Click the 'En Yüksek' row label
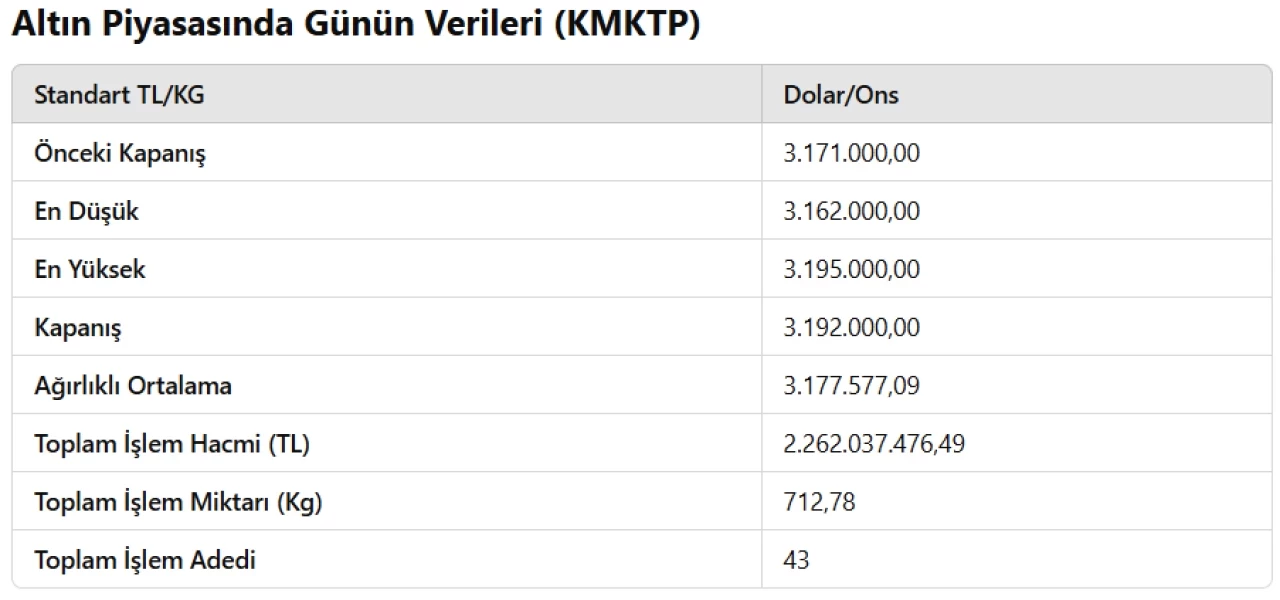 click(90, 269)
